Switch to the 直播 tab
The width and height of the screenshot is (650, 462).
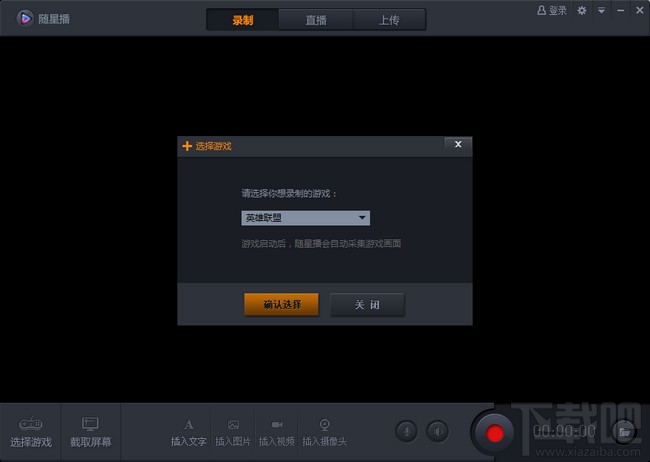315,19
